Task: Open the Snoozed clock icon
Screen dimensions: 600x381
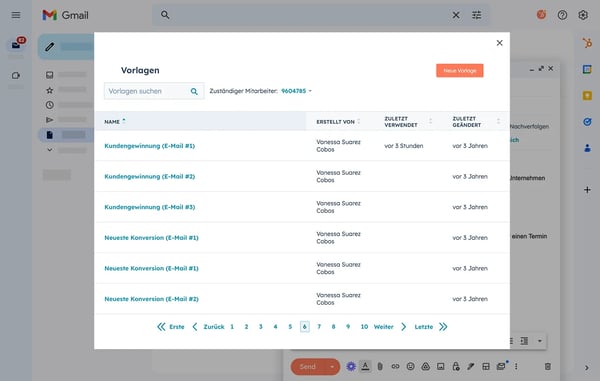Action: (x=50, y=105)
